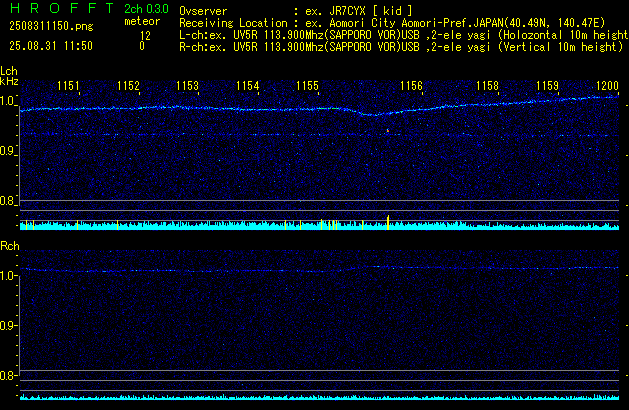Click the kHz axis unit label
The height and width of the screenshot is (410, 629).
9,81
